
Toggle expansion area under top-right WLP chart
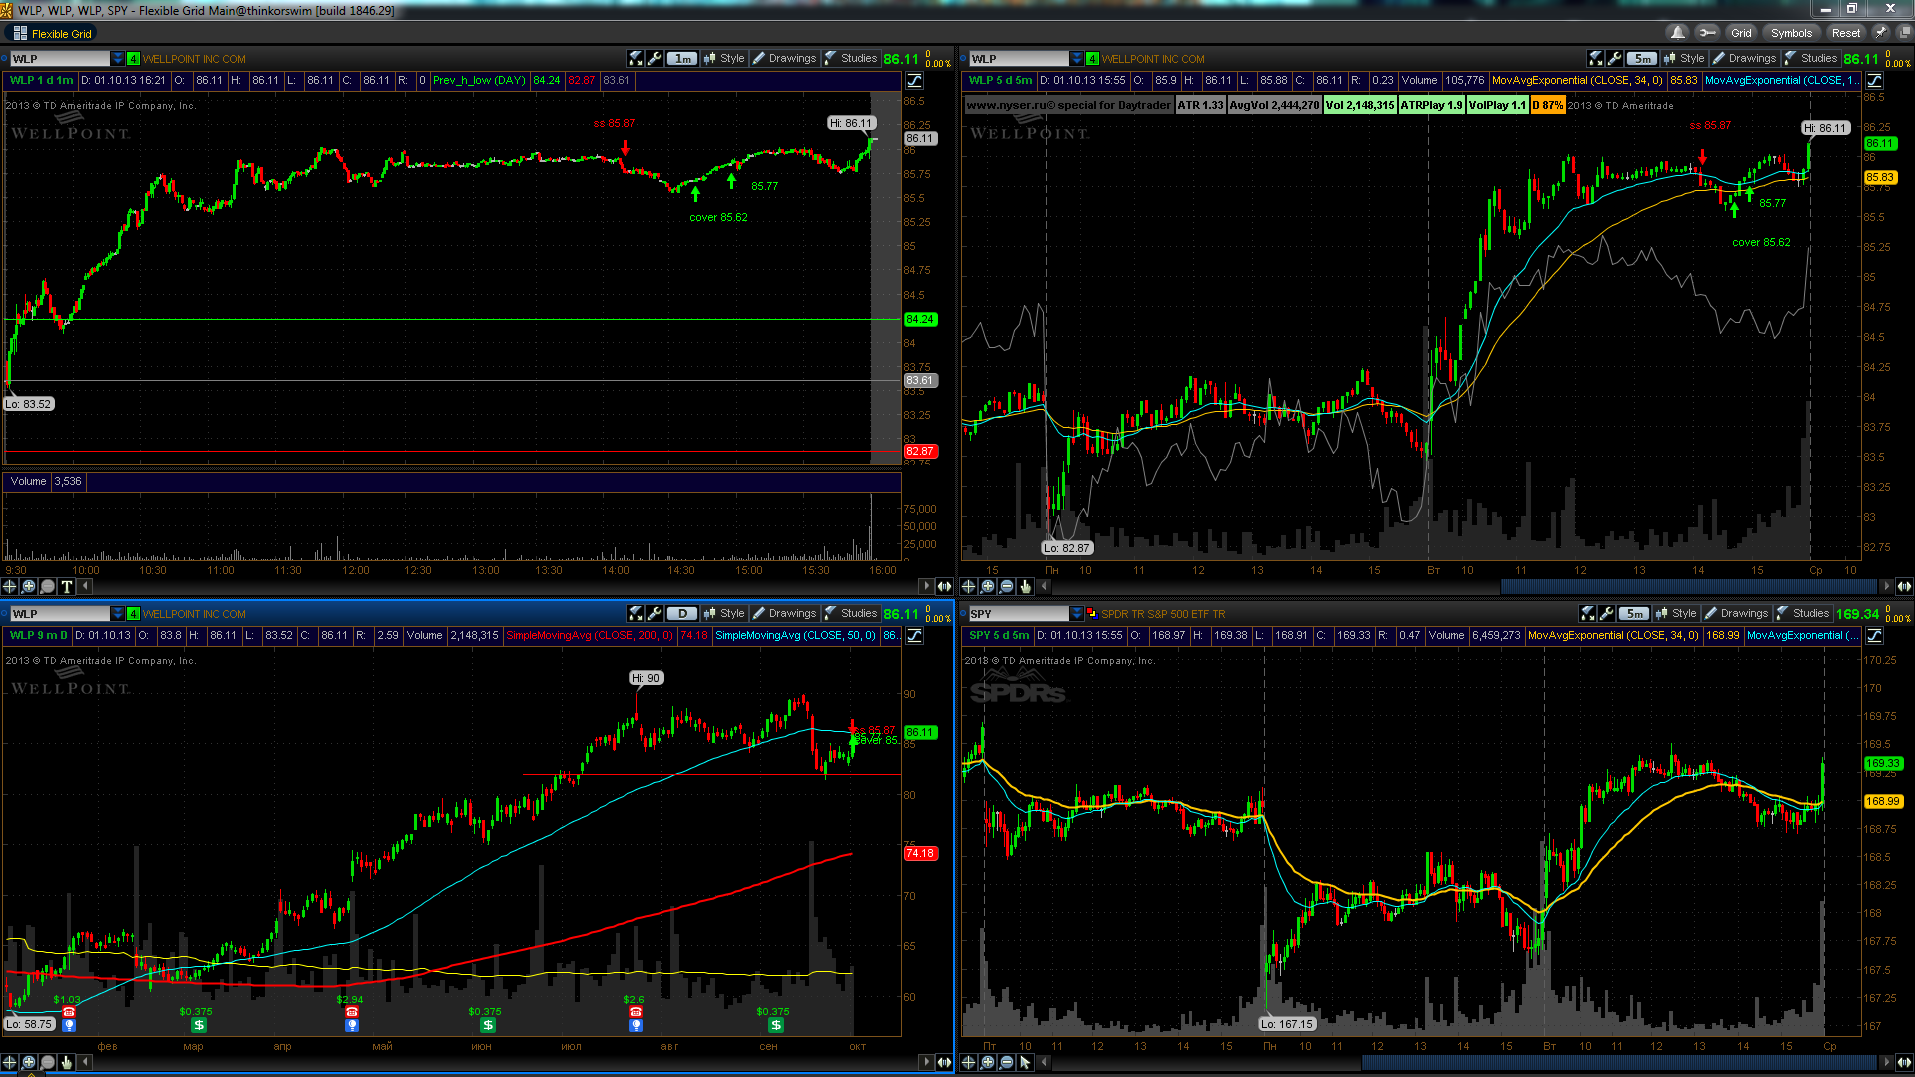point(1904,586)
